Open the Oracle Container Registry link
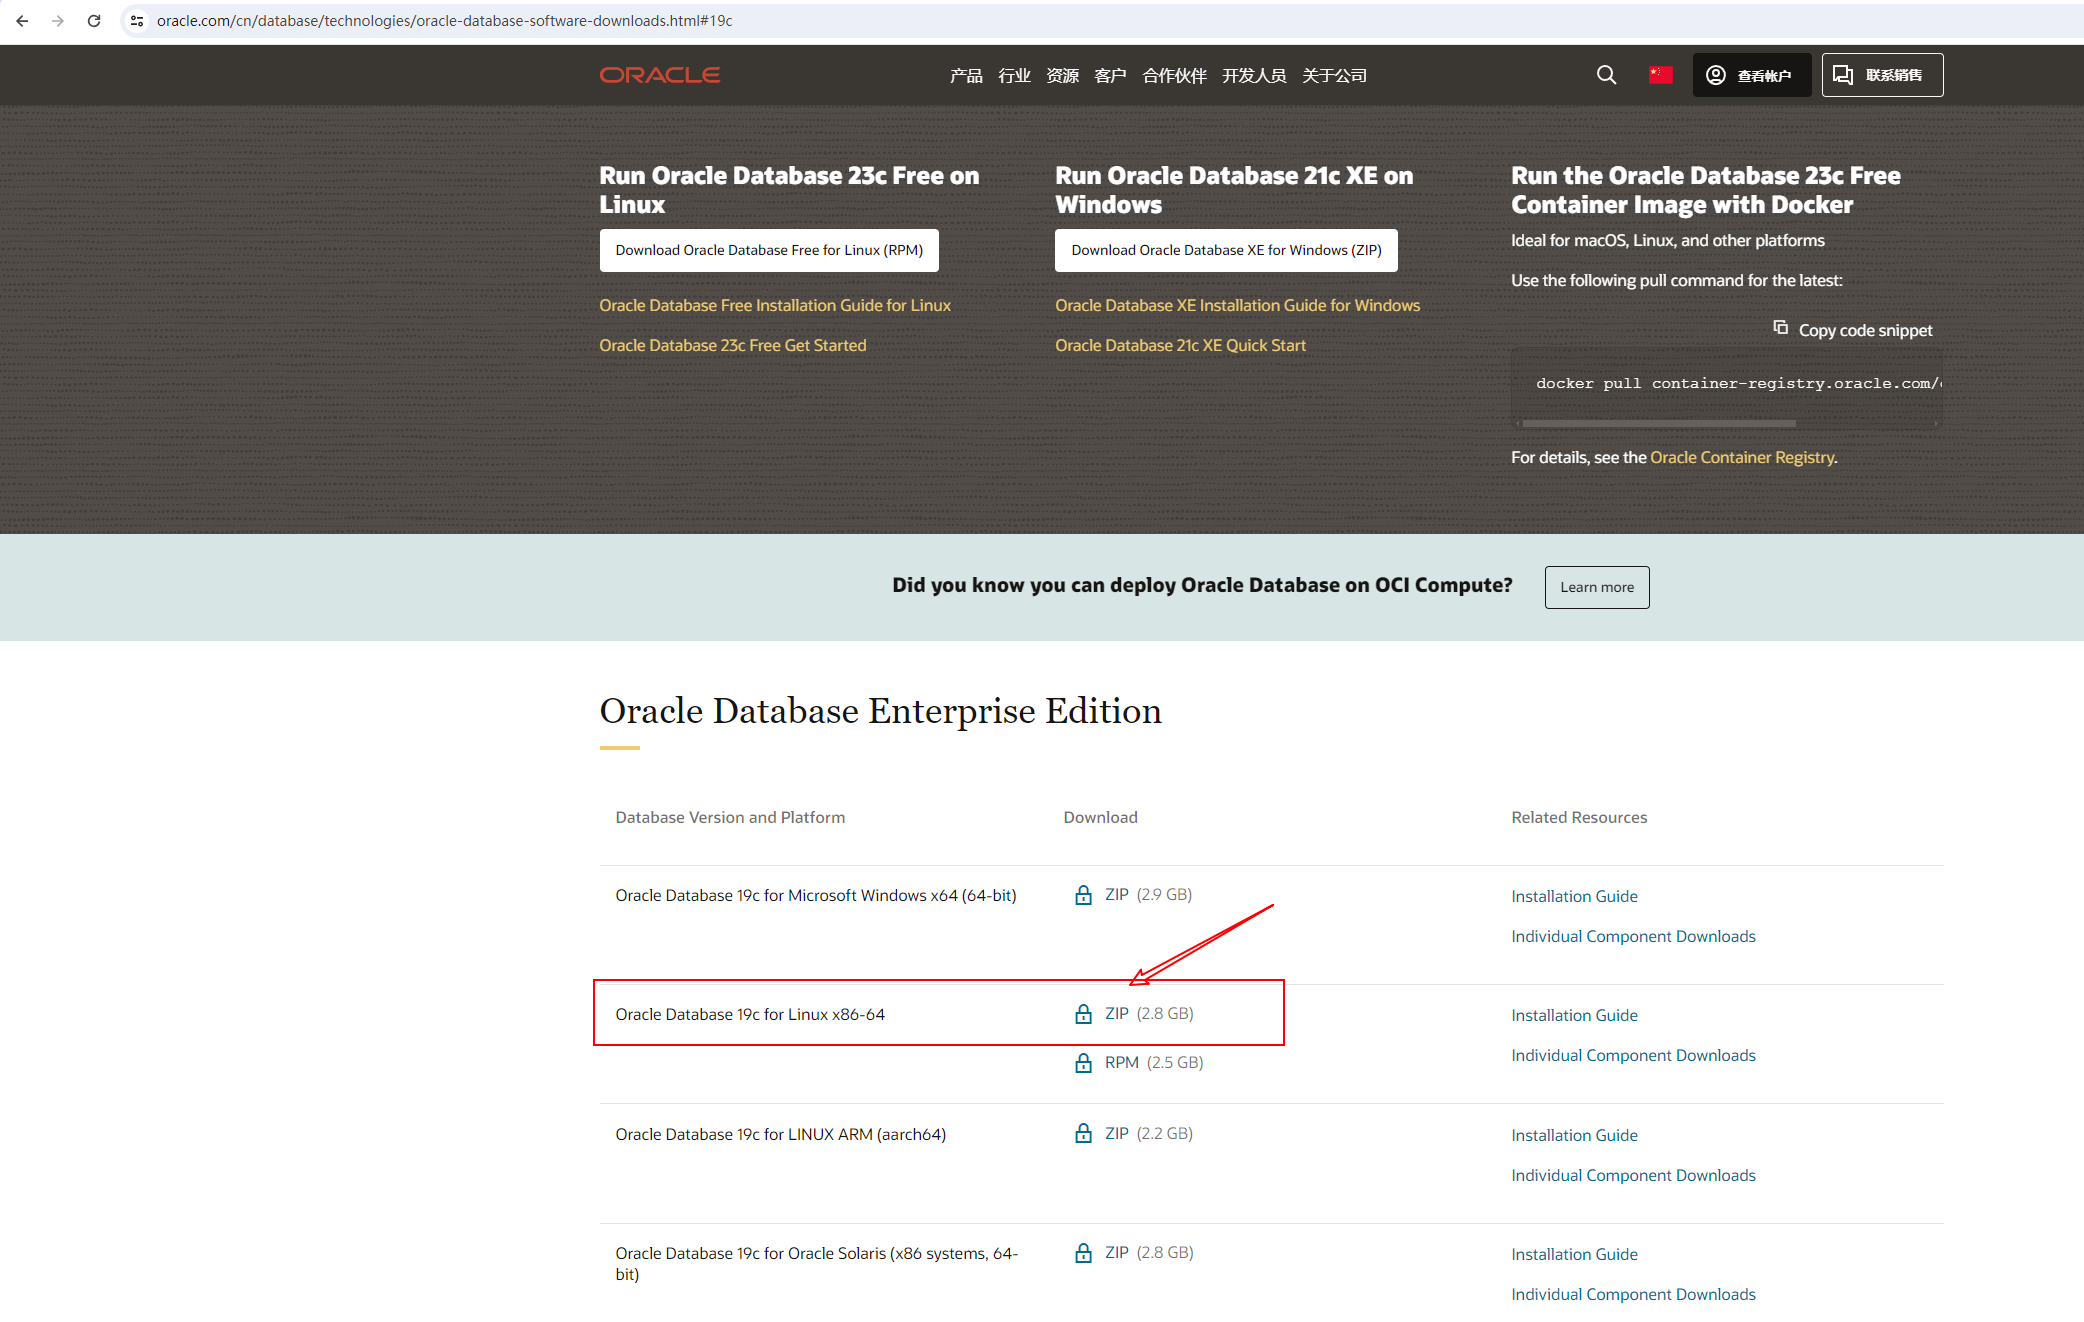The width and height of the screenshot is (2084, 1322). coord(1742,457)
